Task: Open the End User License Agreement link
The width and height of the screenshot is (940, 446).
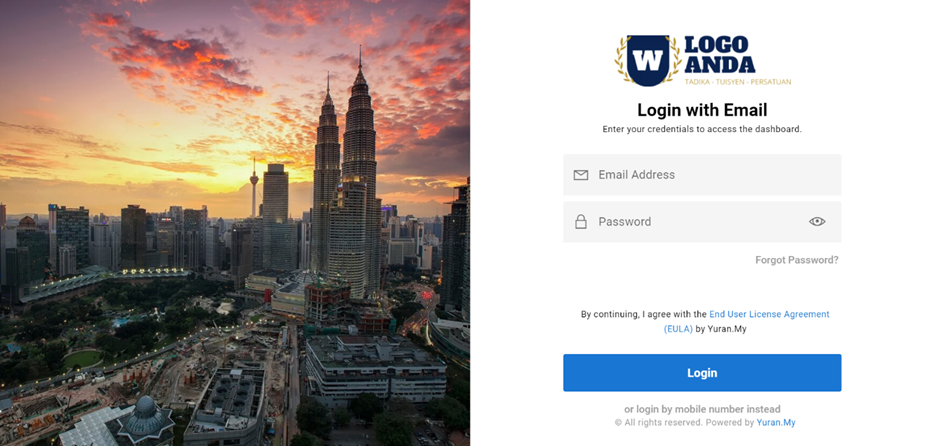Action: 769,314
